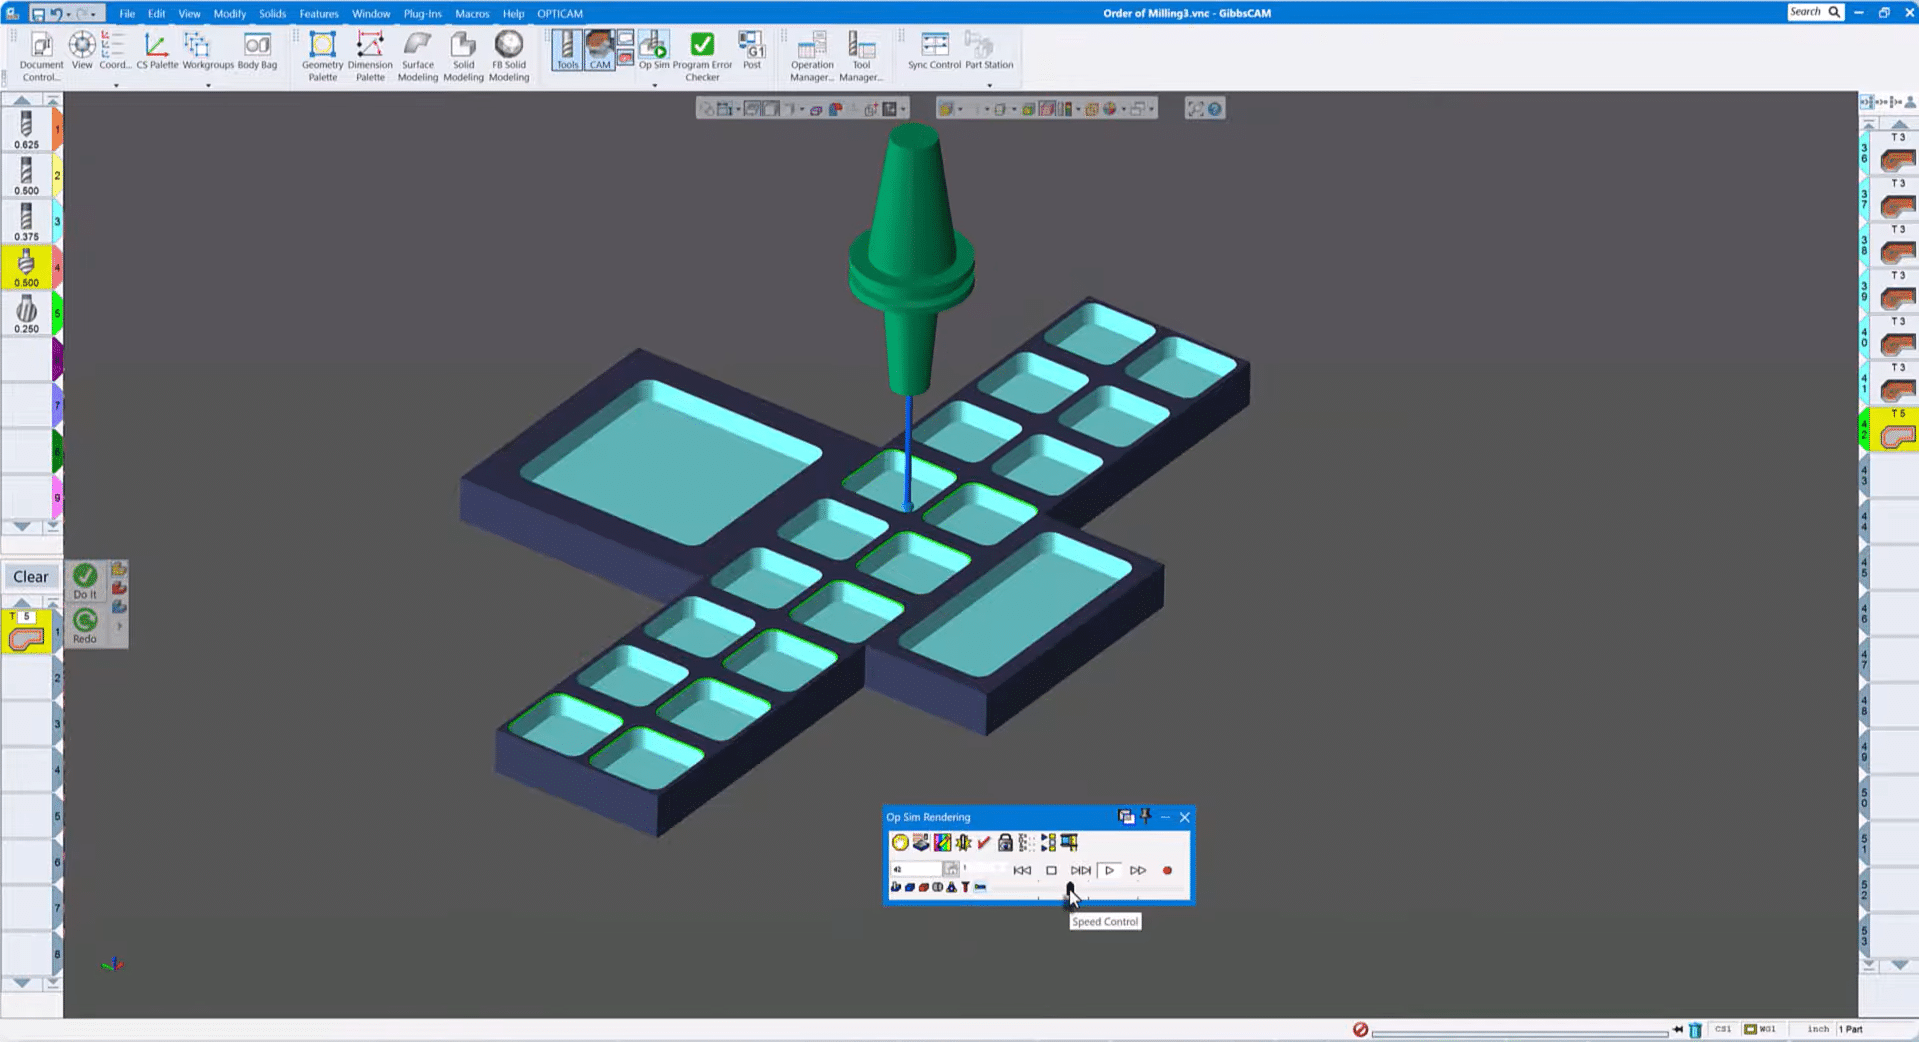This screenshot has width=1919, height=1042.
Task: Toggle the Tools palette button
Action: click(567, 50)
